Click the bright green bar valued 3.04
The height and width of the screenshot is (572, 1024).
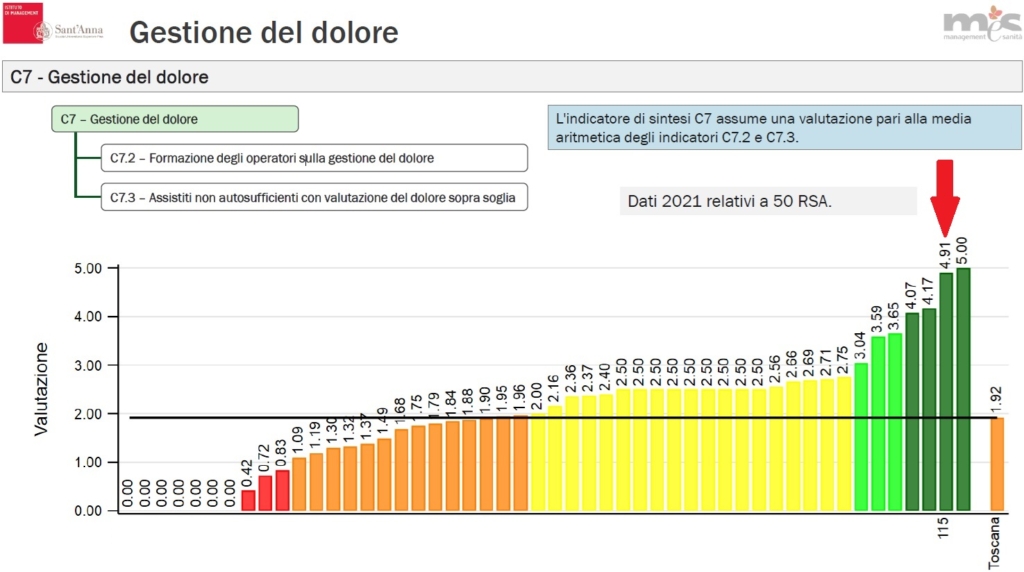pyautogui.click(x=861, y=437)
